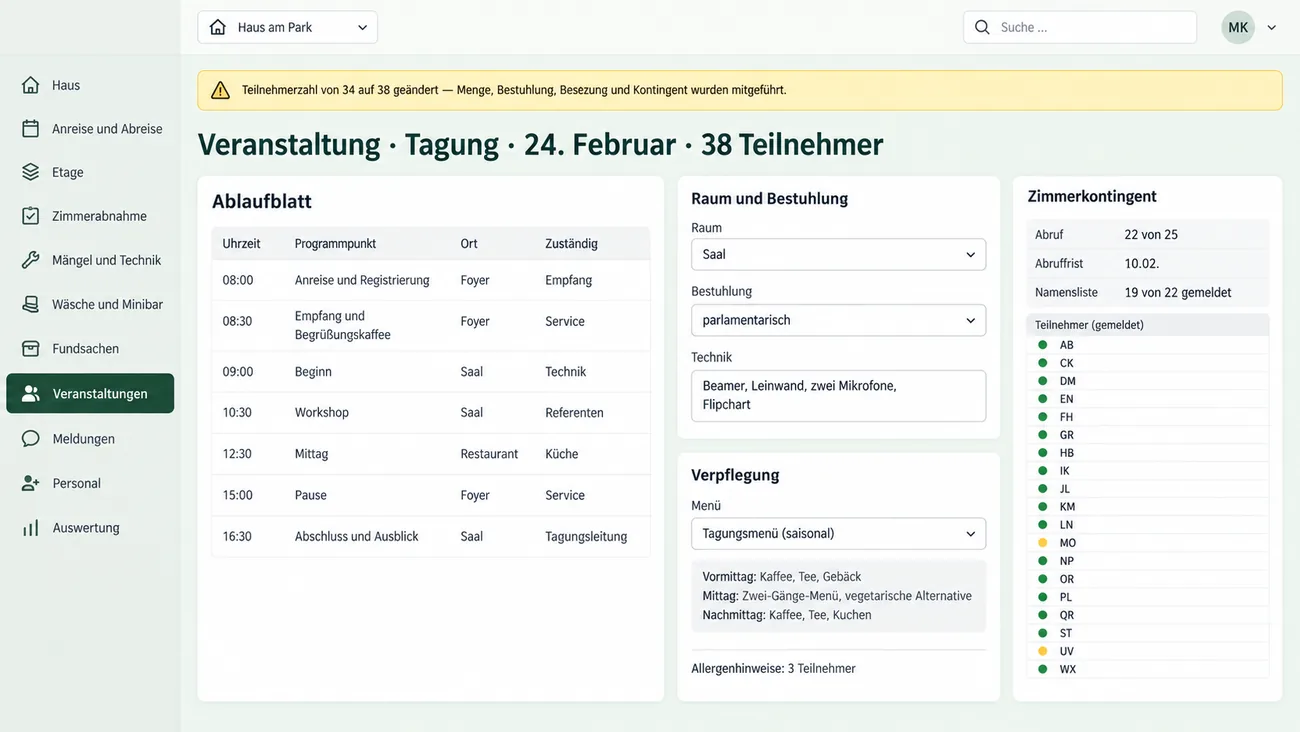Click the yellow status dot for UV
Viewport: 1300px width, 732px height.
pos(1042,651)
